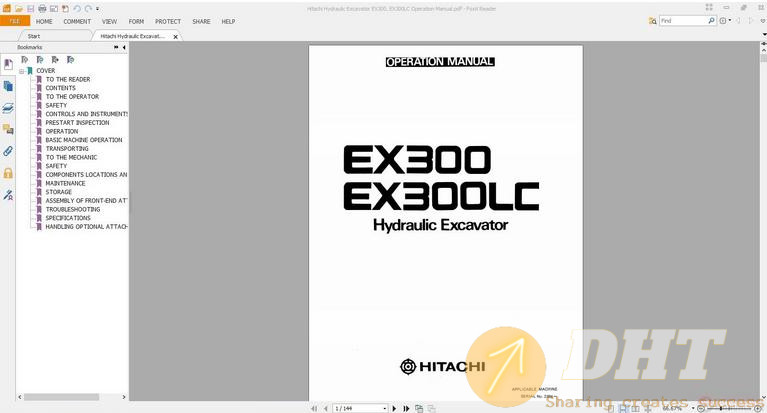Select the TRANSPORTING bookmark
Image resolution: width=767 pixels, height=413 pixels.
coord(67,149)
